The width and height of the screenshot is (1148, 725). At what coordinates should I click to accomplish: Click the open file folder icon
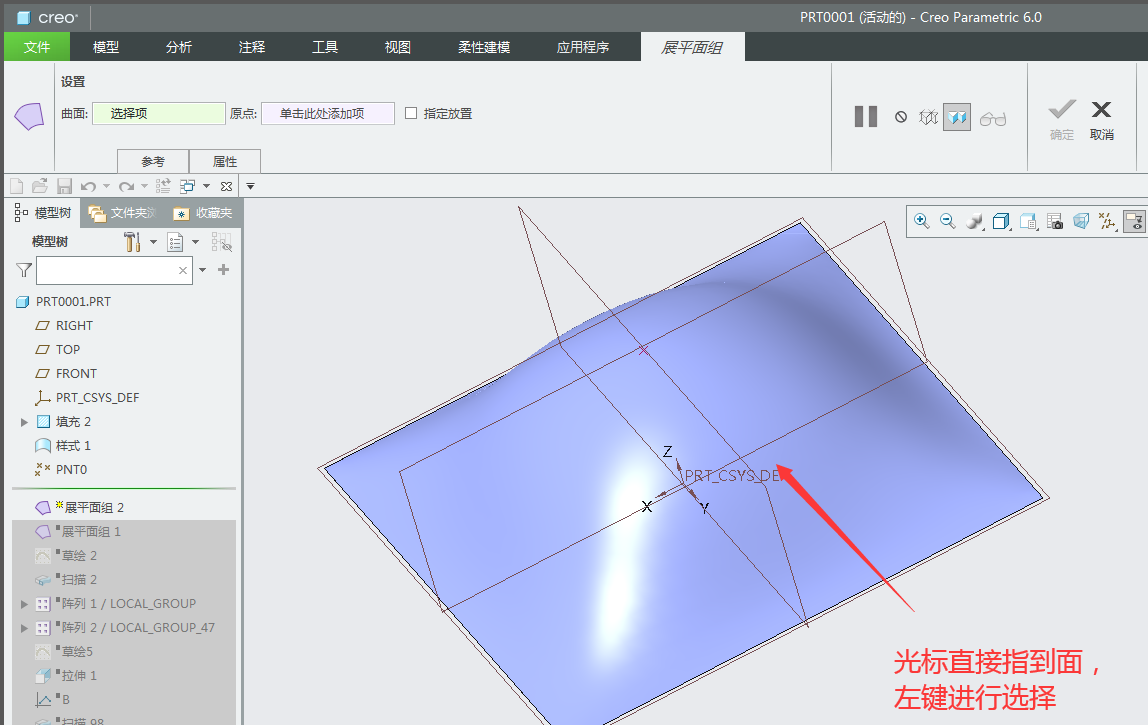[x=40, y=186]
